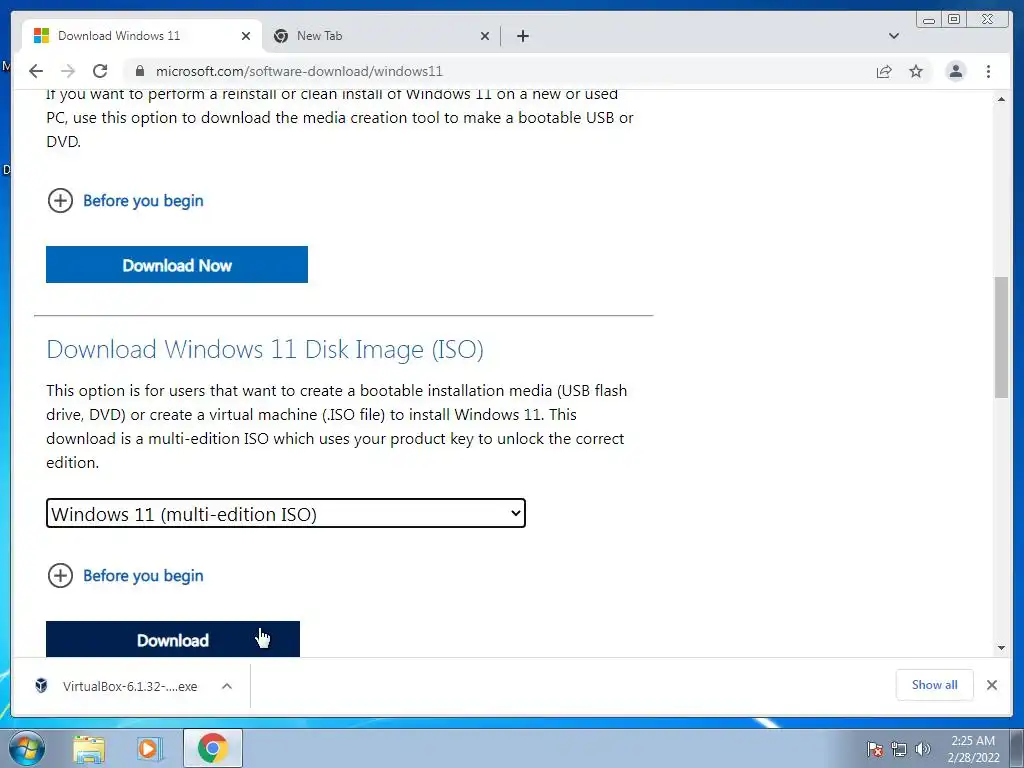
Task: Launch Windows Media Player from taskbar
Action: point(150,749)
